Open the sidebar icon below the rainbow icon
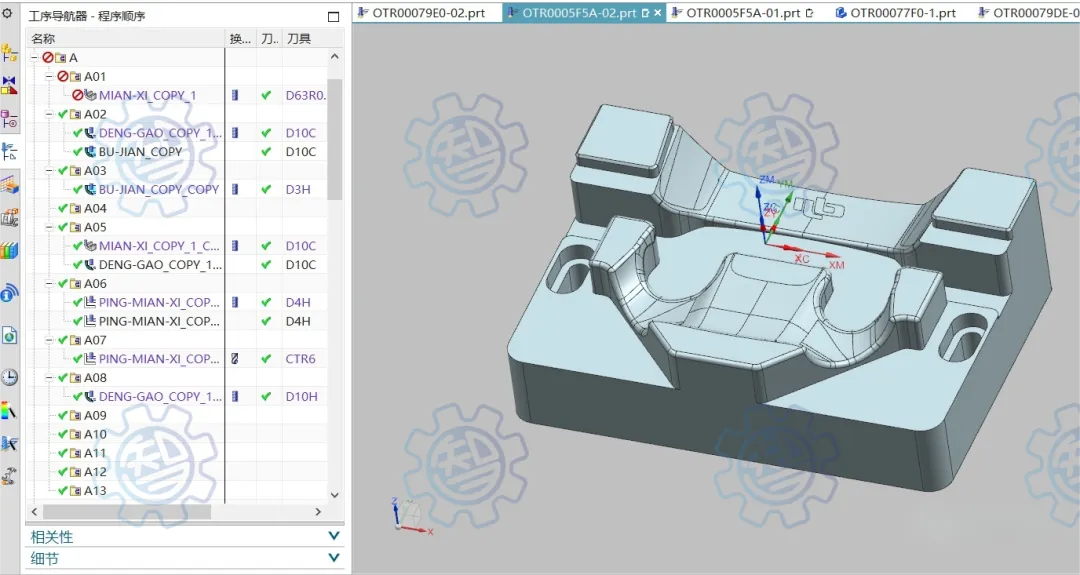Viewport: 1080px width, 575px height. (9, 443)
